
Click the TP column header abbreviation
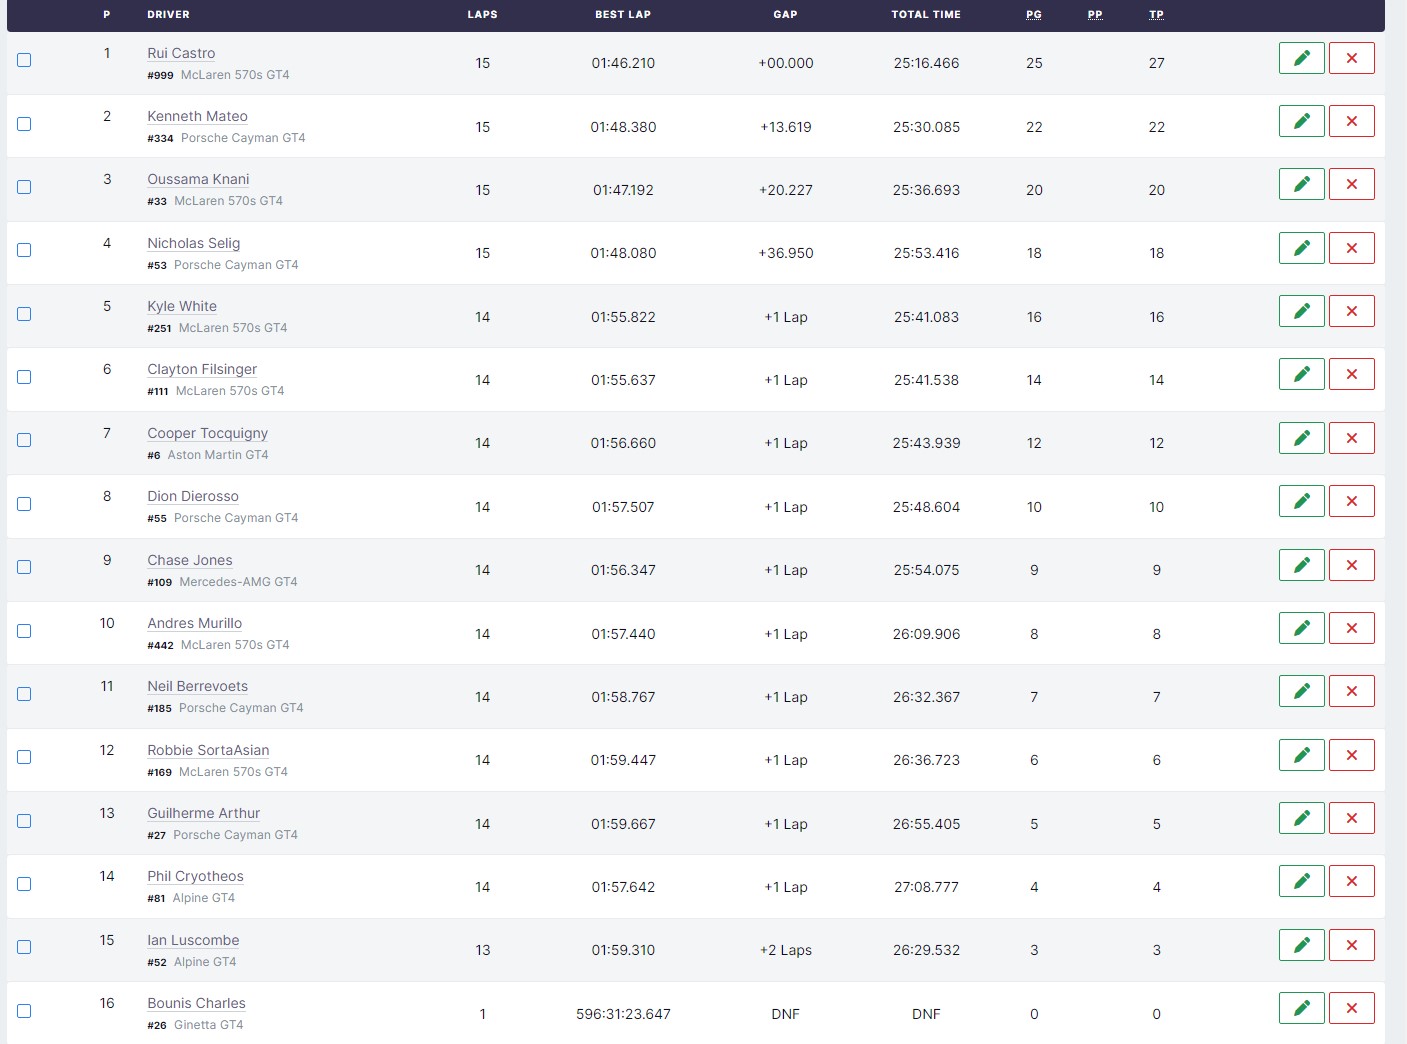[1156, 14]
